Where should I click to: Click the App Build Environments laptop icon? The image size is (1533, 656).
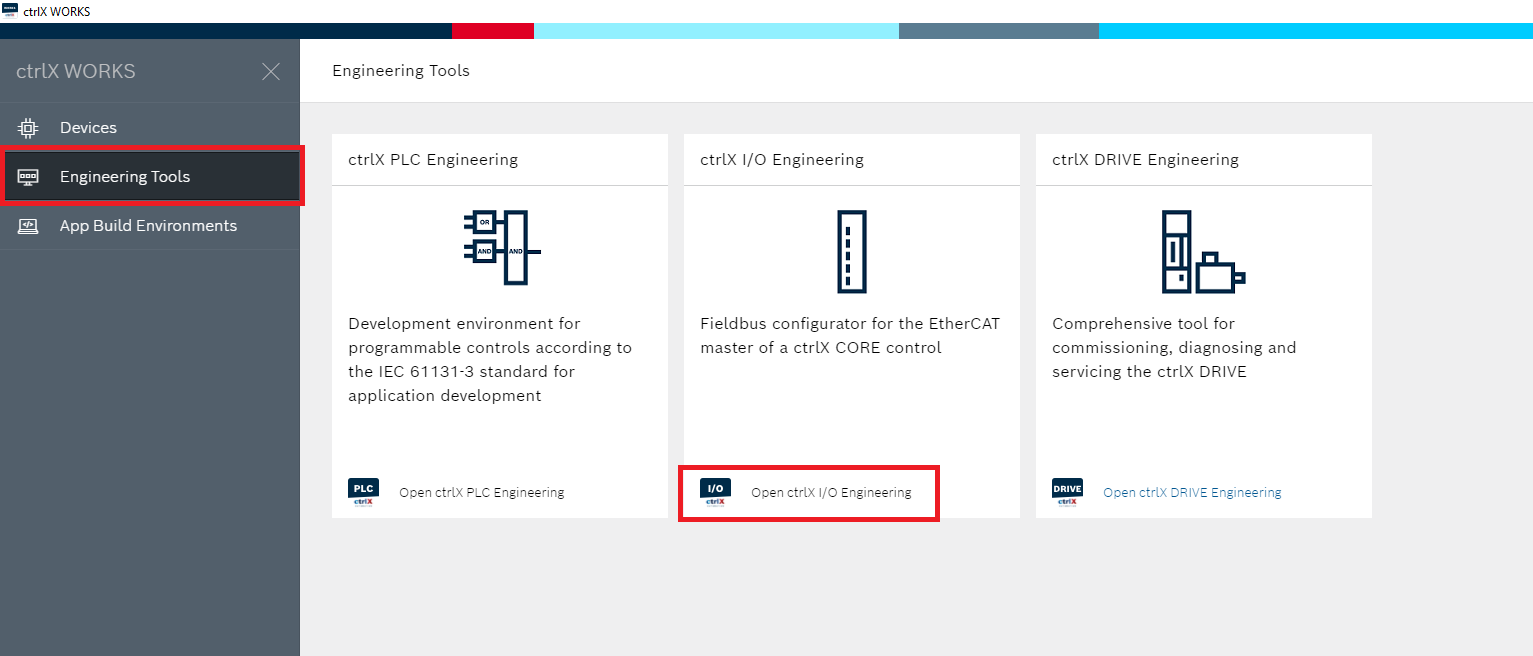[28, 226]
